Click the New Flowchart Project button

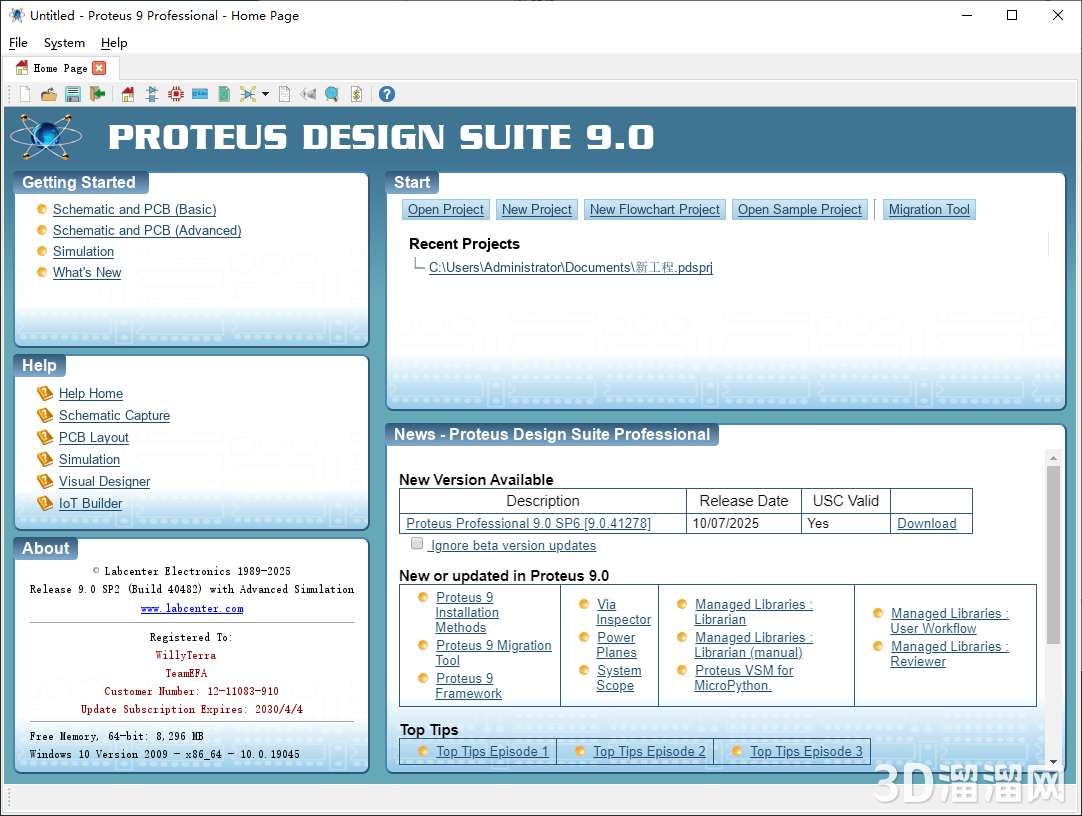[654, 209]
